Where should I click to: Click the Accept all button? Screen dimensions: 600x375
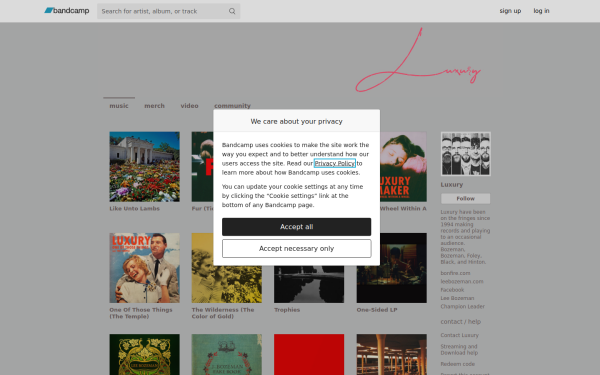click(297, 227)
